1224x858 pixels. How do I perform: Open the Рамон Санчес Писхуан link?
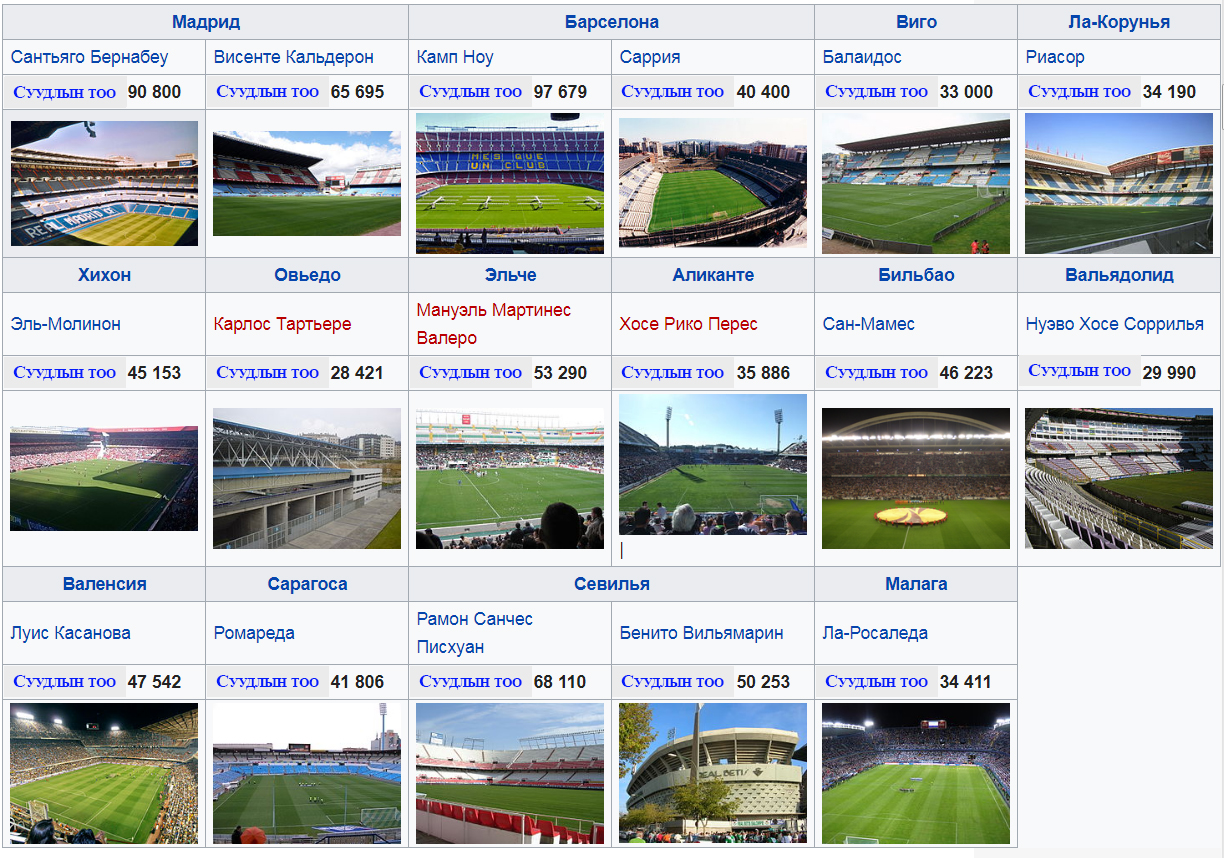(475, 633)
